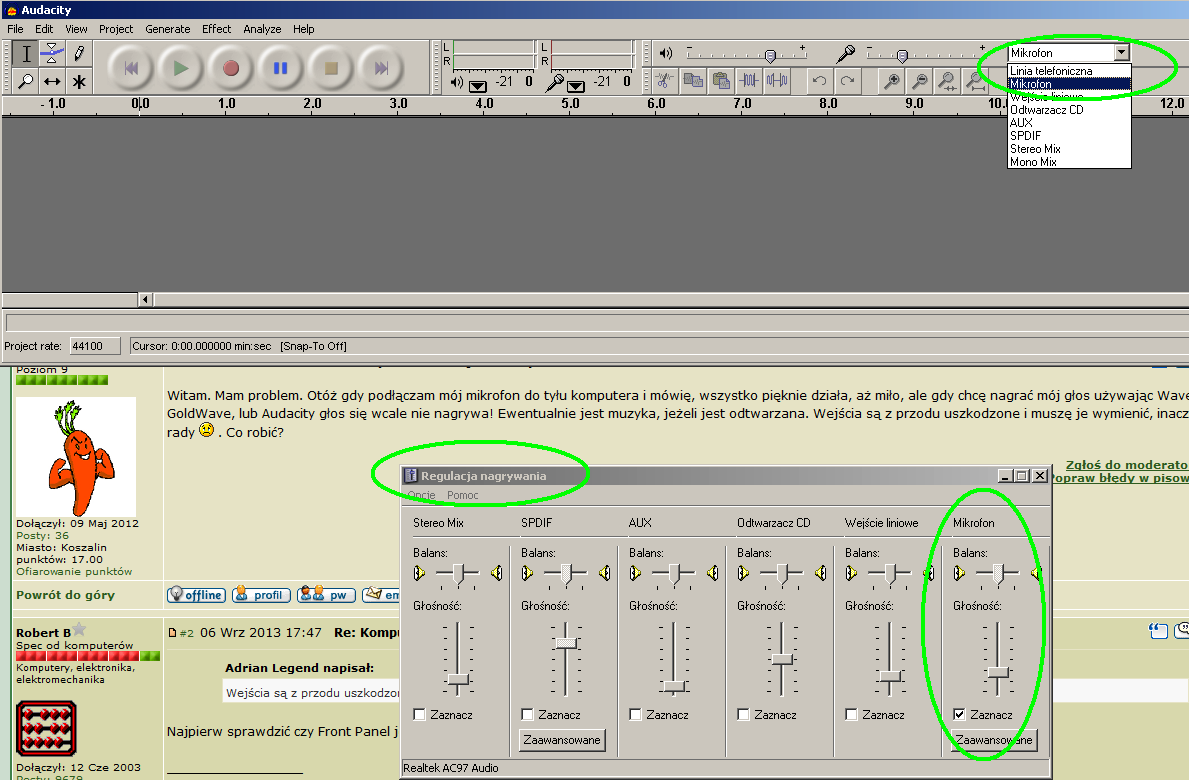Click Zaawansowane button under SPDIF
The height and width of the screenshot is (780, 1189).
pos(562,740)
